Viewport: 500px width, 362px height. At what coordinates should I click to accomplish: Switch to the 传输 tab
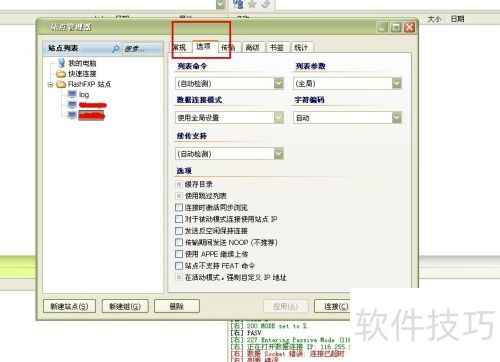click(x=229, y=47)
